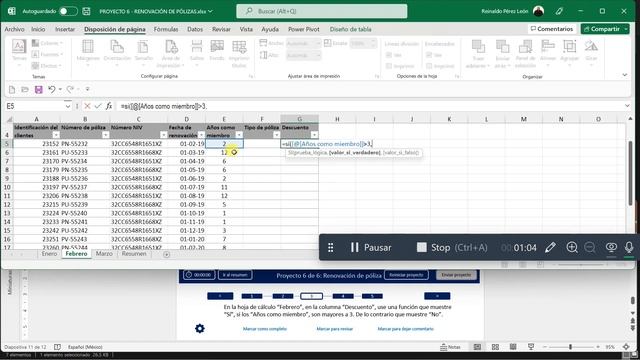Image resolution: width=640 pixels, height=360 pixels.
Task: Open the Área de impresión menu
Action: coord(171,53)
